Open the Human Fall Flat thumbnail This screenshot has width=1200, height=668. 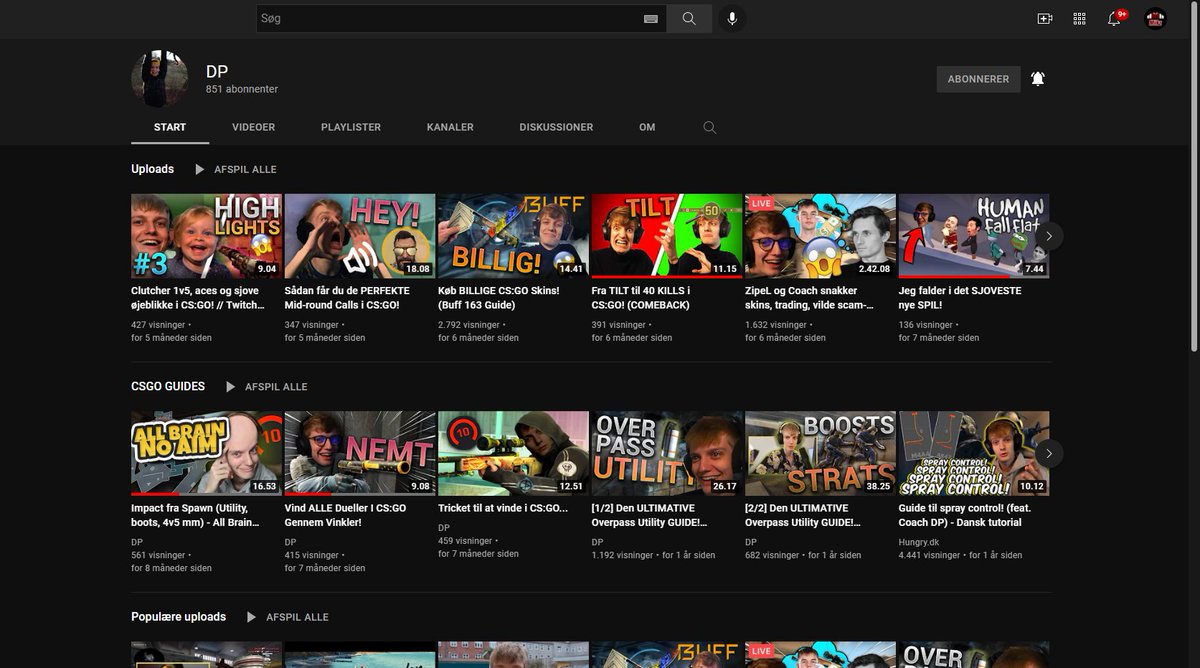pos(974,236)
